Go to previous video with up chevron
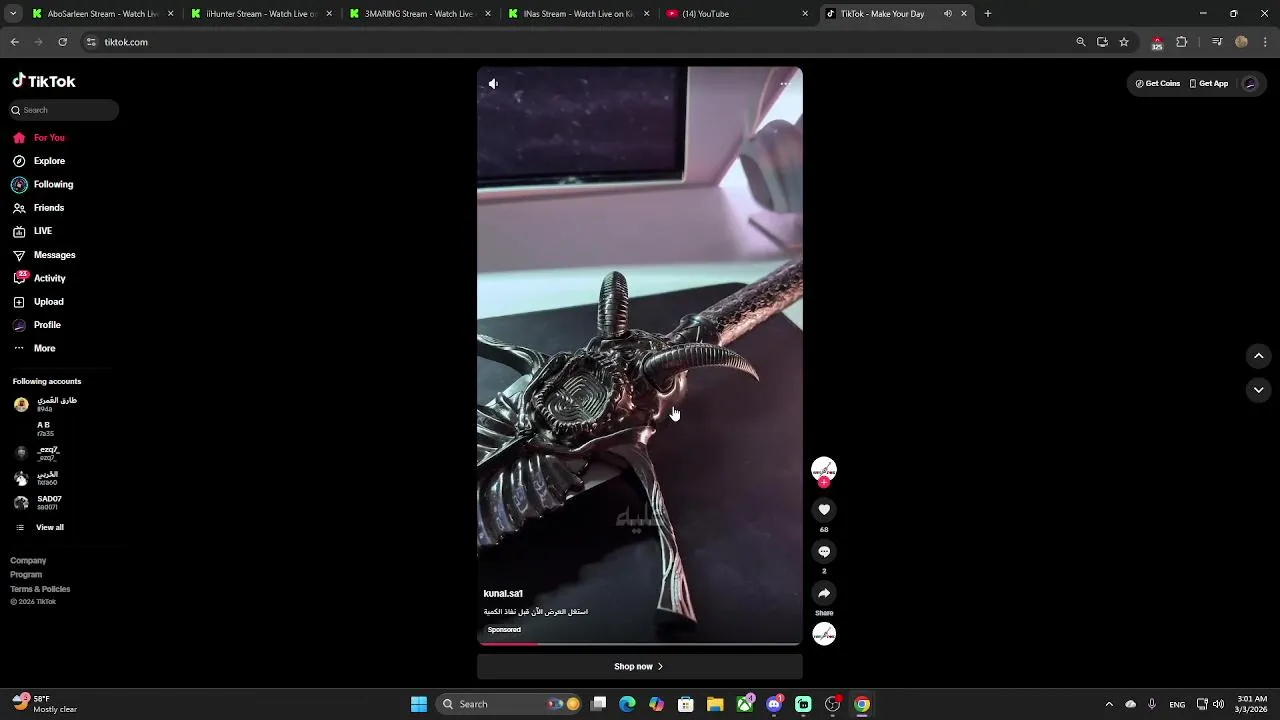 pyautogui.click(x=1259, y=356)
